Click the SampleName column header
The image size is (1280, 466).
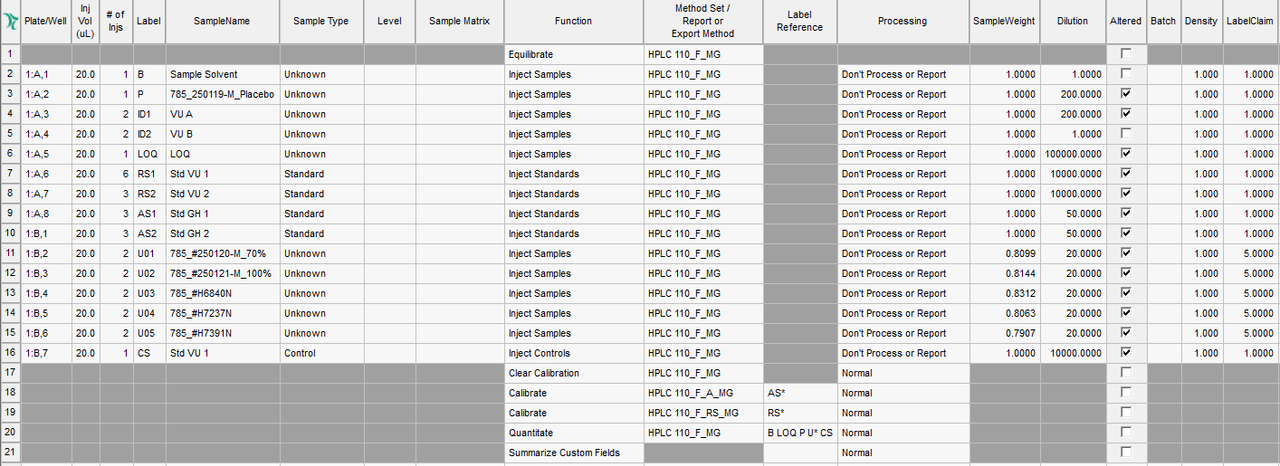click(223, 21)
